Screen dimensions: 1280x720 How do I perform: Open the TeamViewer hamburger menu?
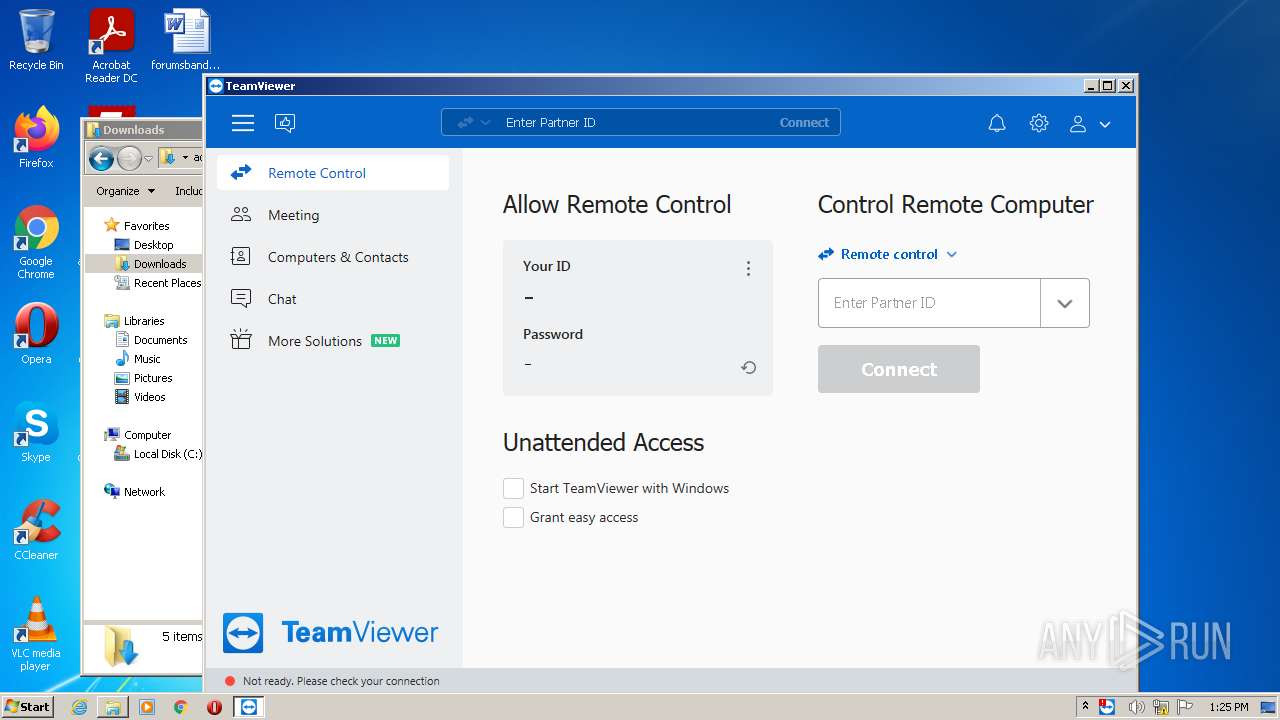pyautogui.click(x=242, y=123)
